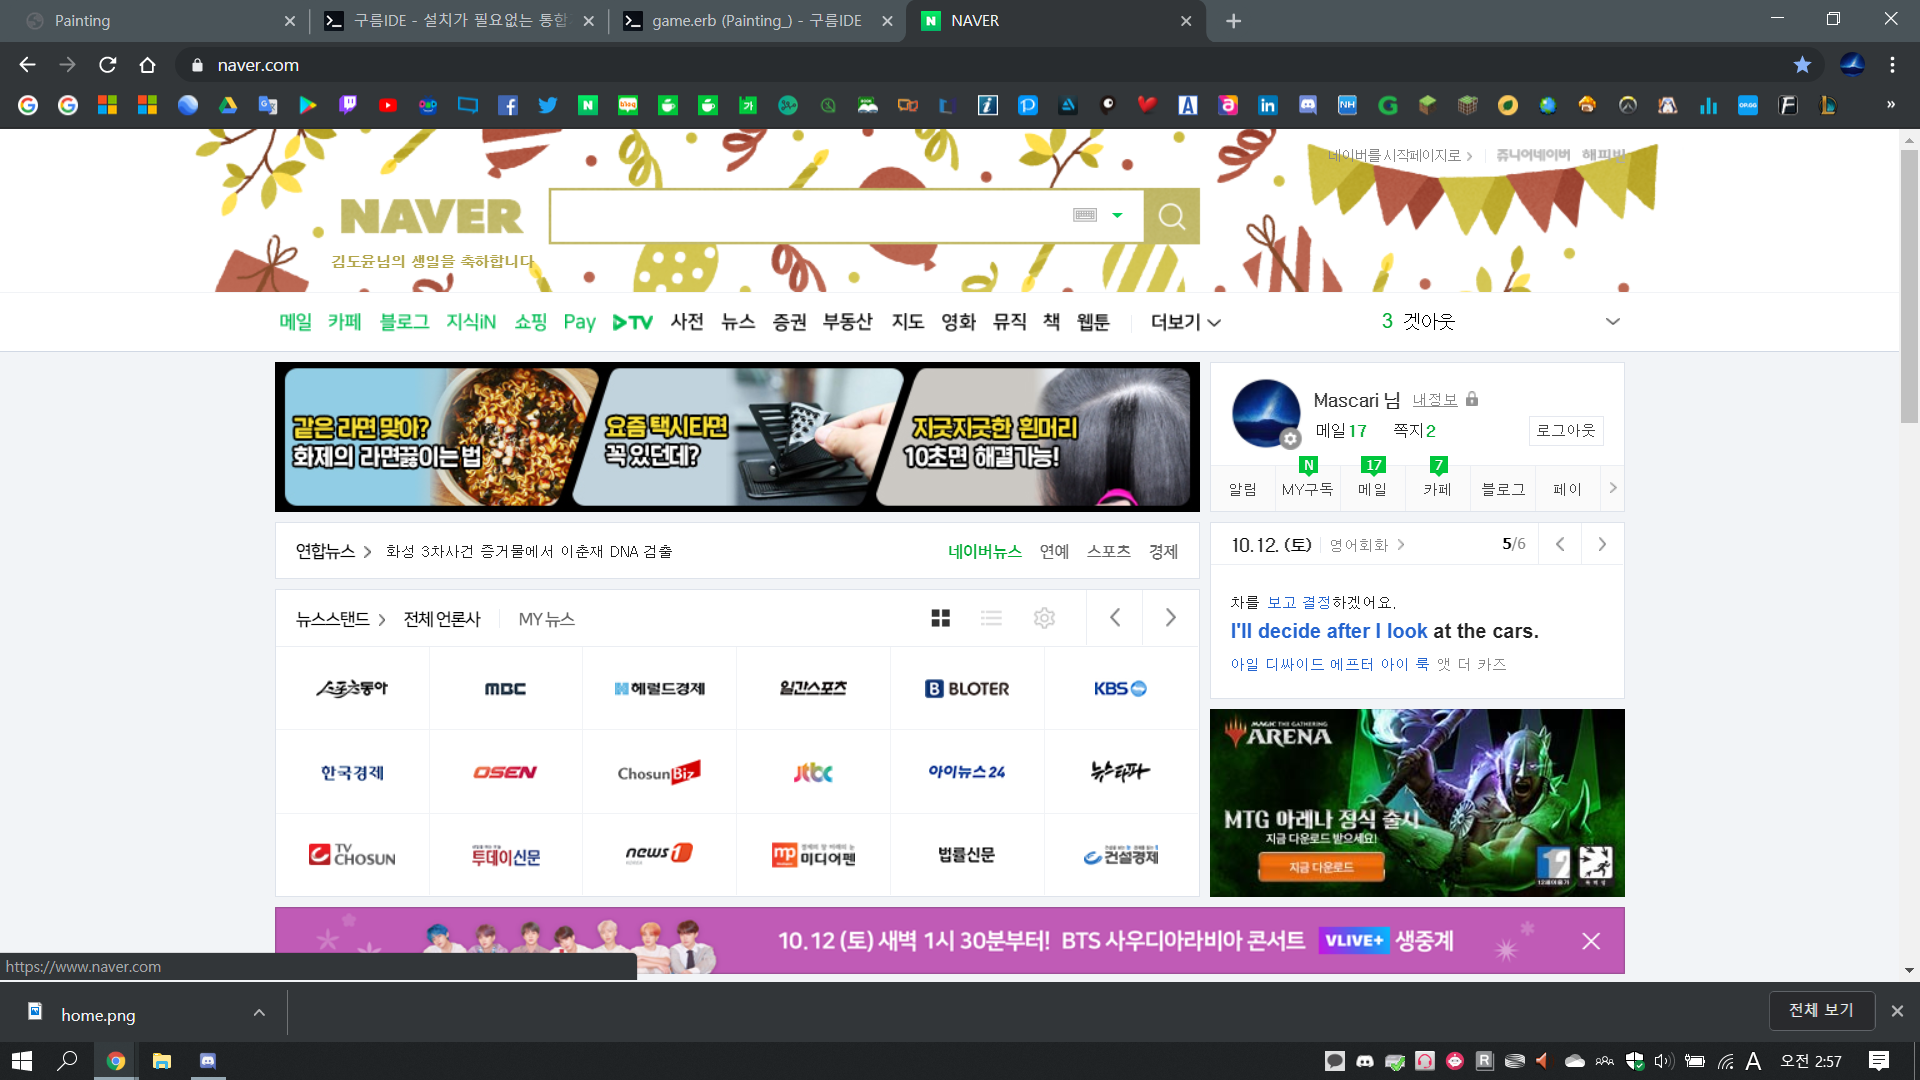This screenshot has width=1920, height=1080.
Task: Open the 블로그 service link
Action: 404,322
